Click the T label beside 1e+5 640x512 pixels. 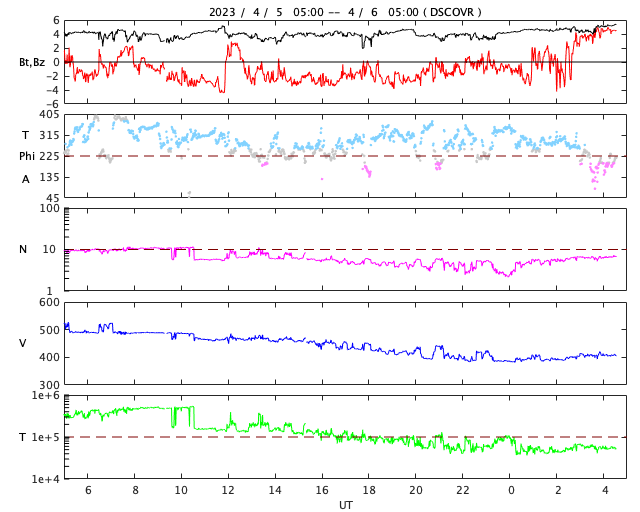[23, 437]
